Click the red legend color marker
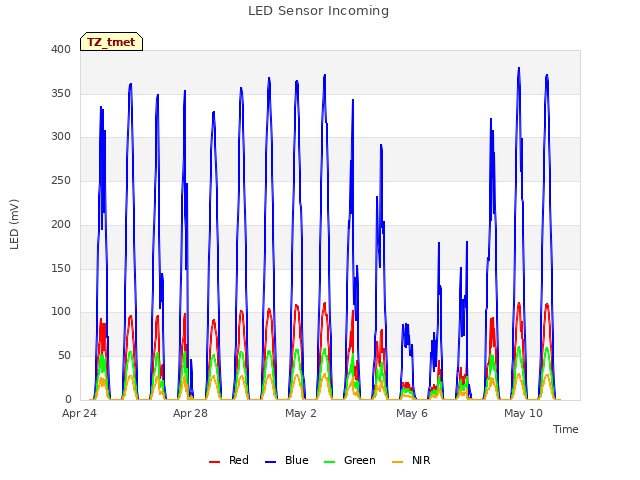The image size is (640, 480). click(x=214, y=462)
